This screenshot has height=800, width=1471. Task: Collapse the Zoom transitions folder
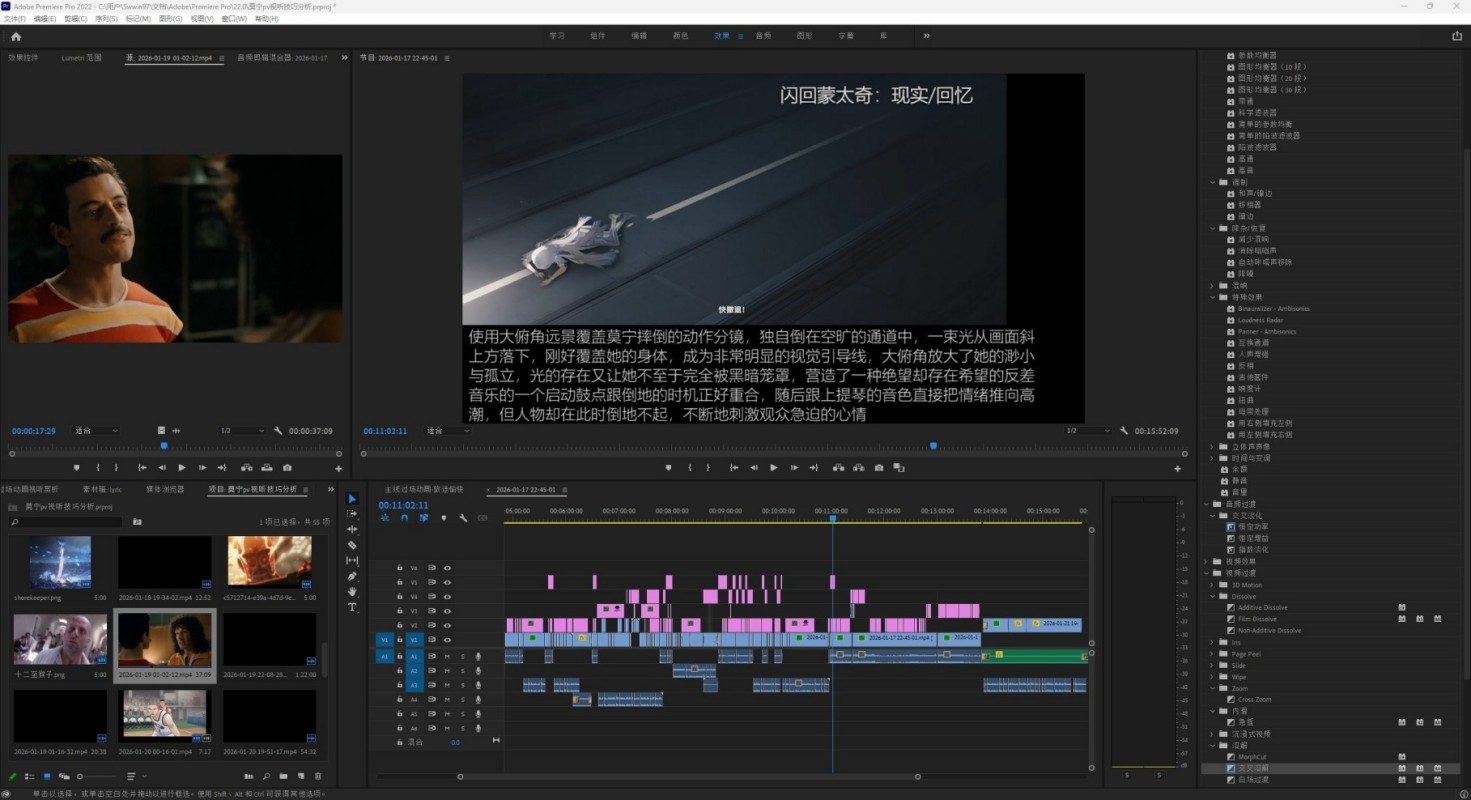click(1212, 688)
